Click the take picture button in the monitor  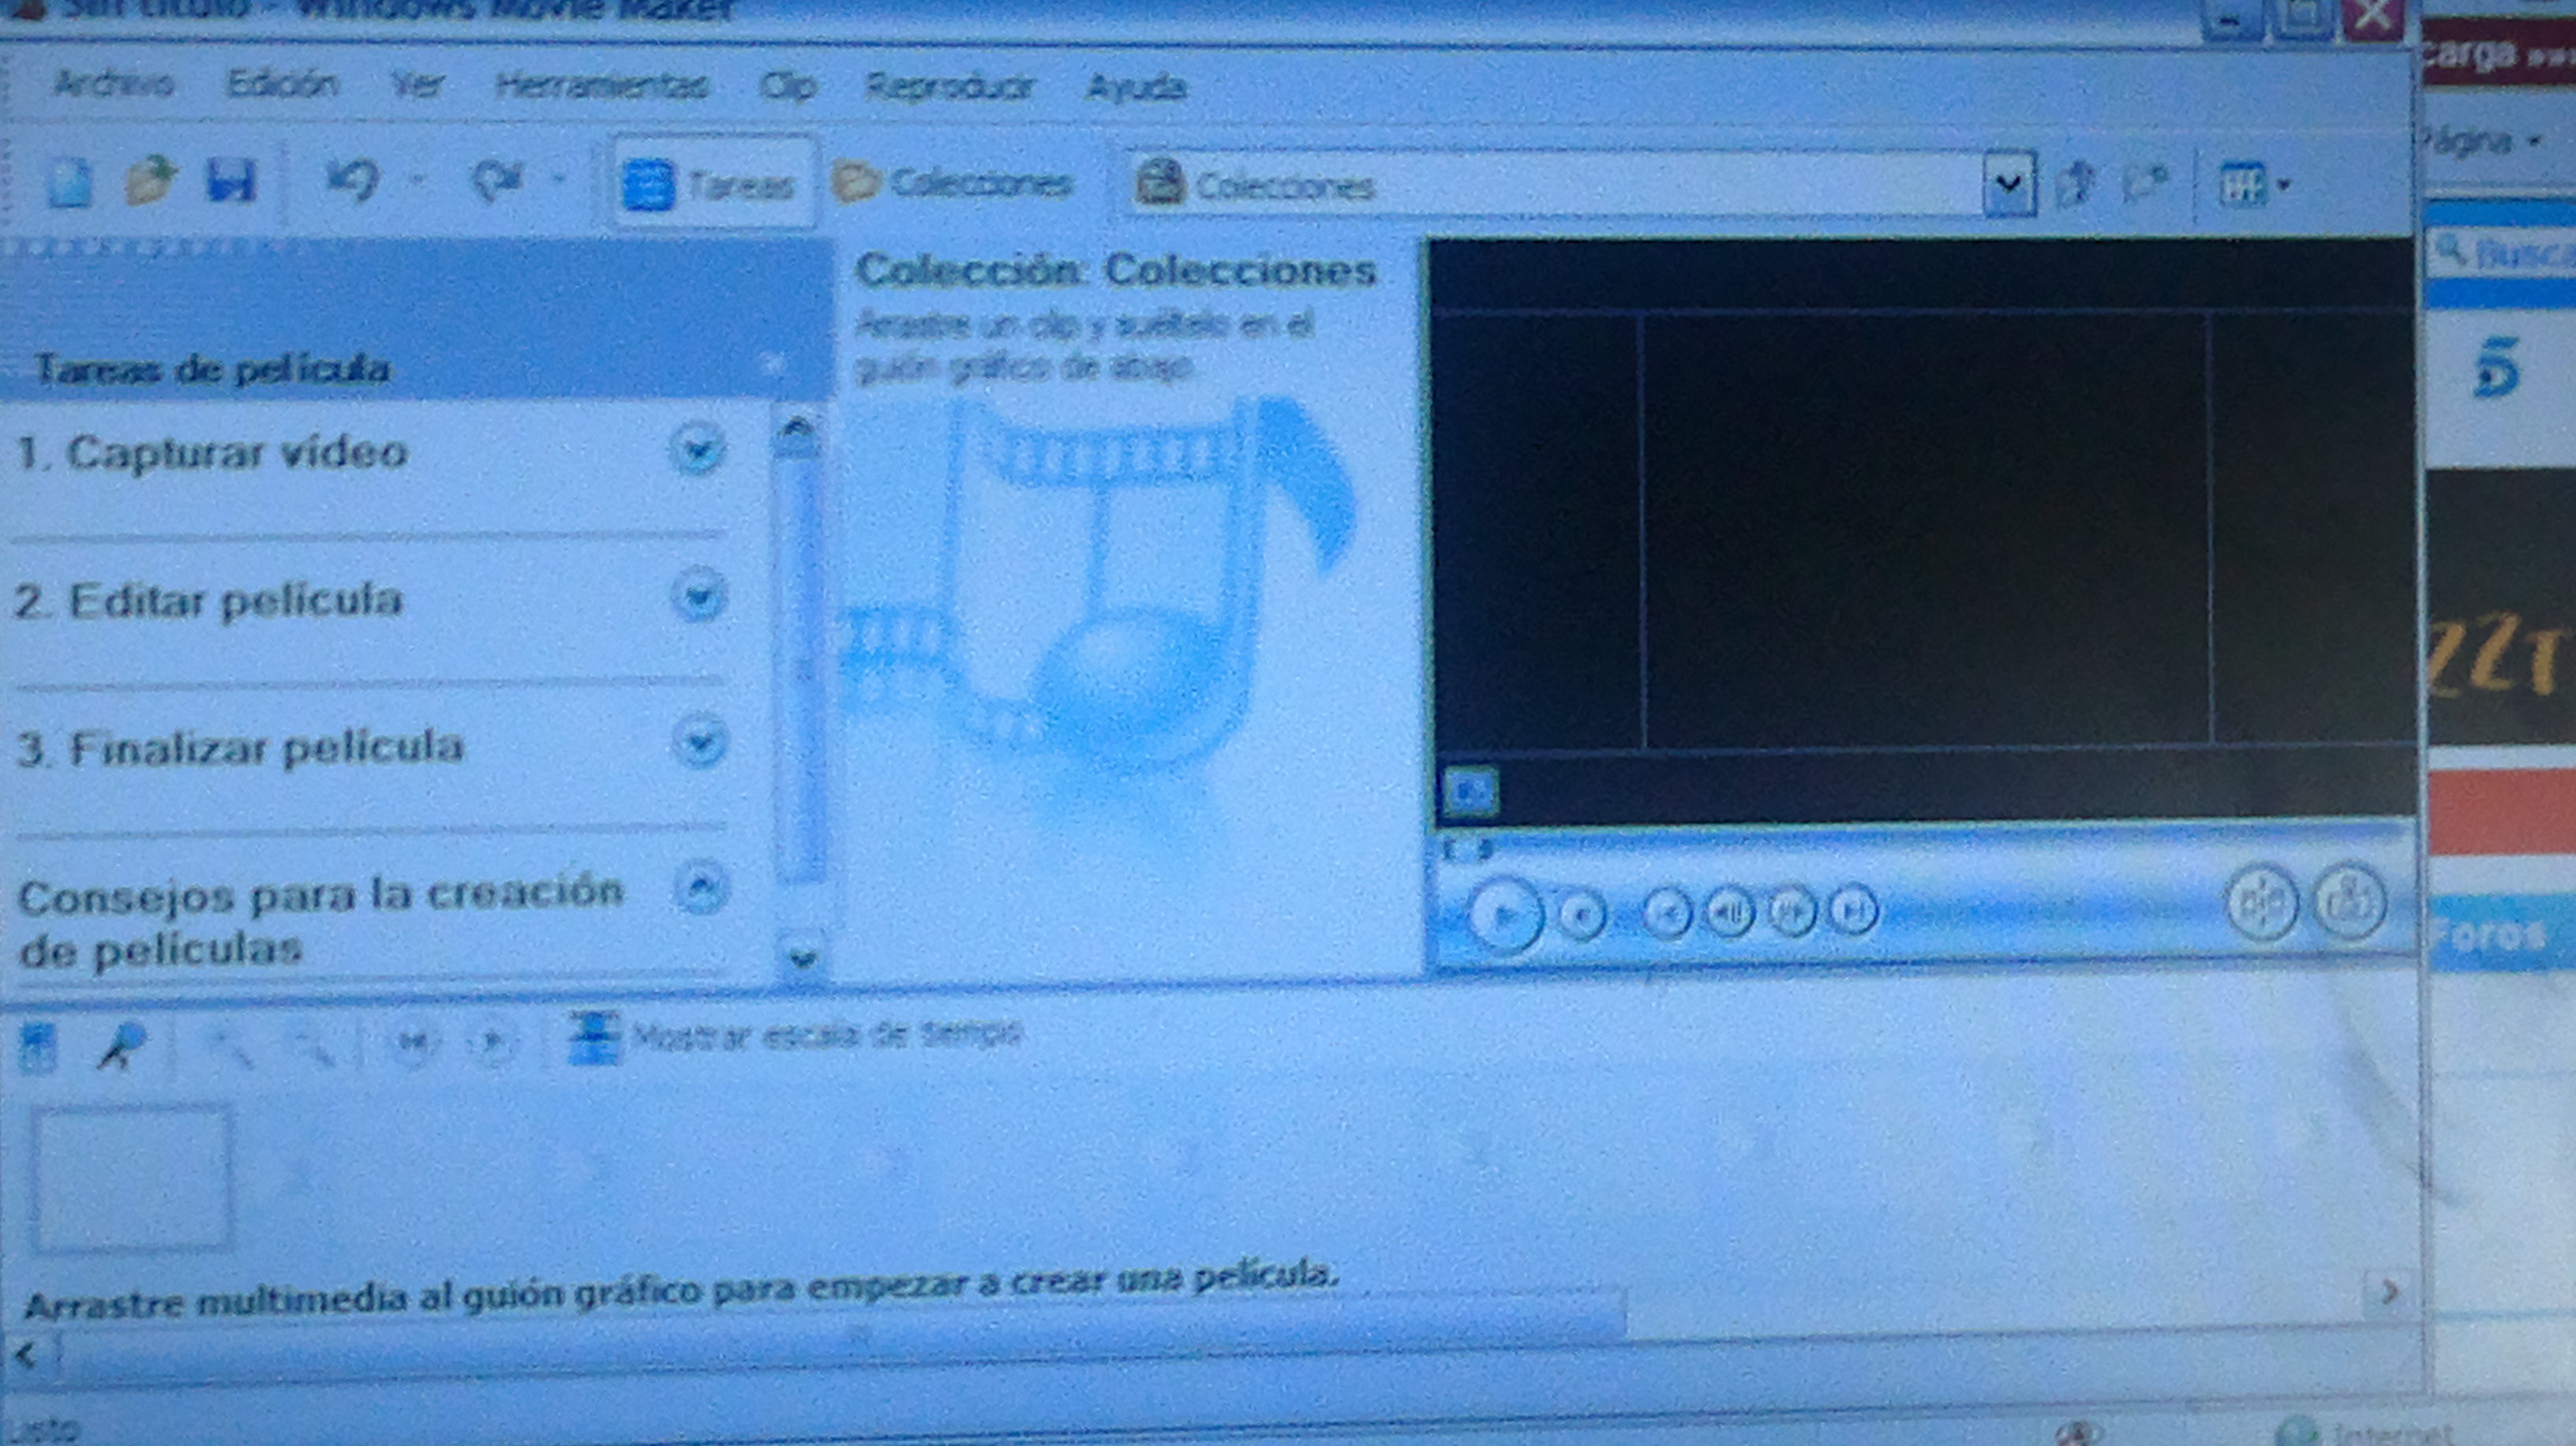pyautogui.click(x=2348, y=902)
